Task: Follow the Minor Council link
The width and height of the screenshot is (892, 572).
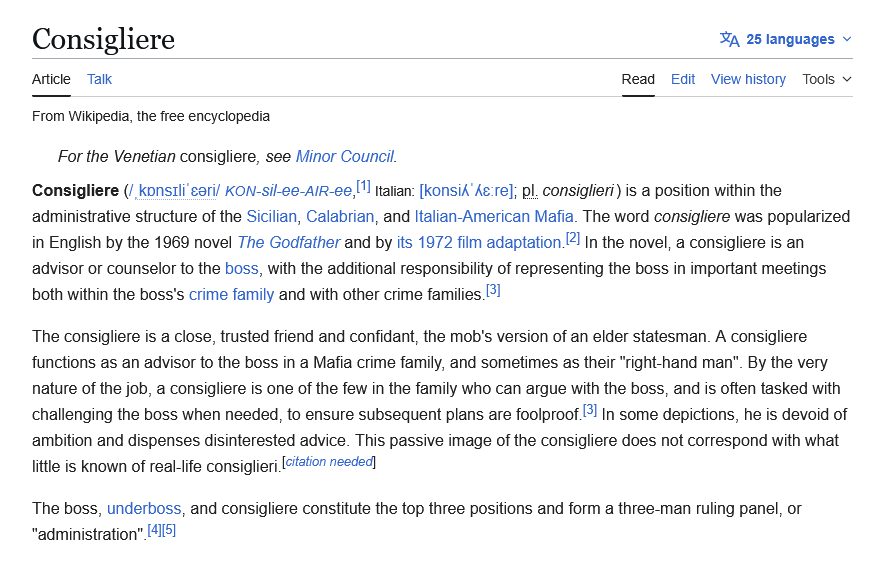Action: tap(345, 157)
